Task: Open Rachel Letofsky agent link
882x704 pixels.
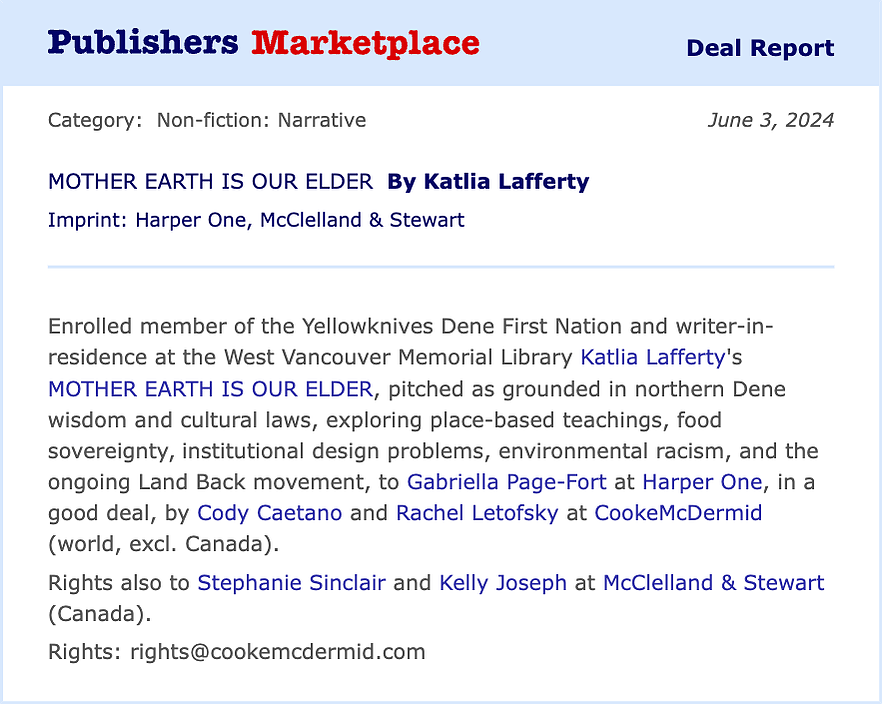Action: click(x=477, y=513)
